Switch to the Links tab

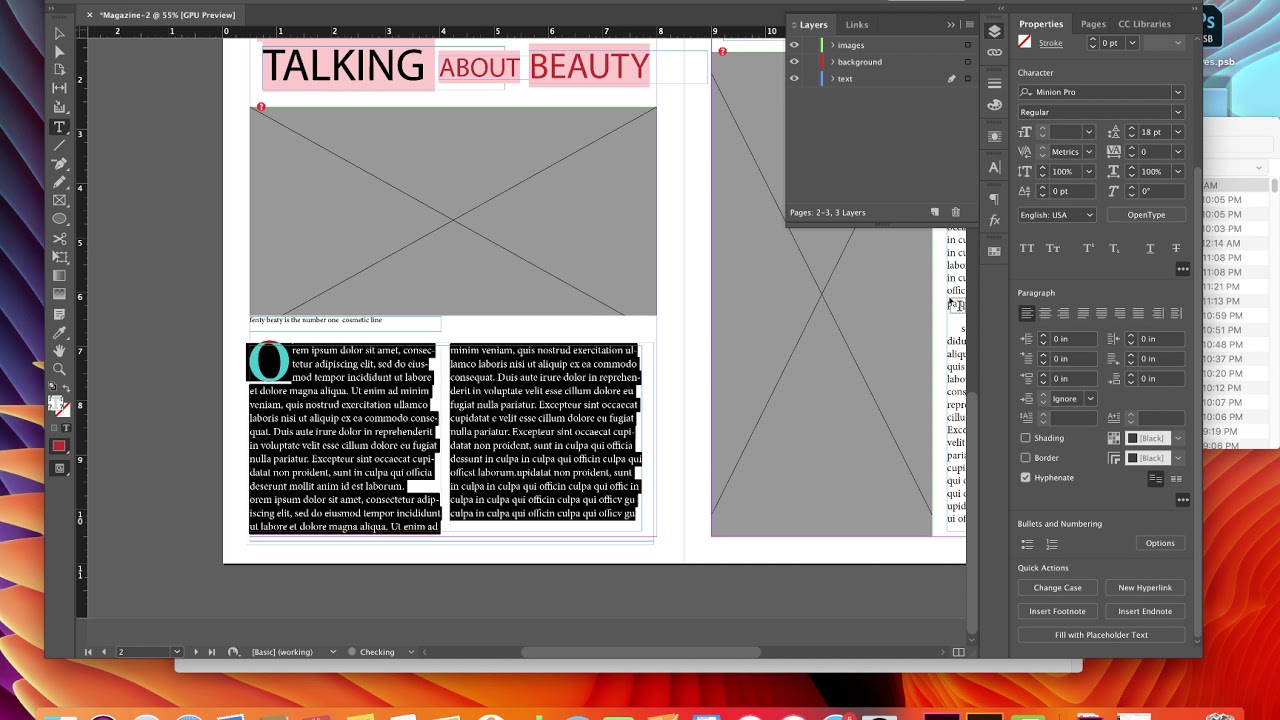[857, 25]
